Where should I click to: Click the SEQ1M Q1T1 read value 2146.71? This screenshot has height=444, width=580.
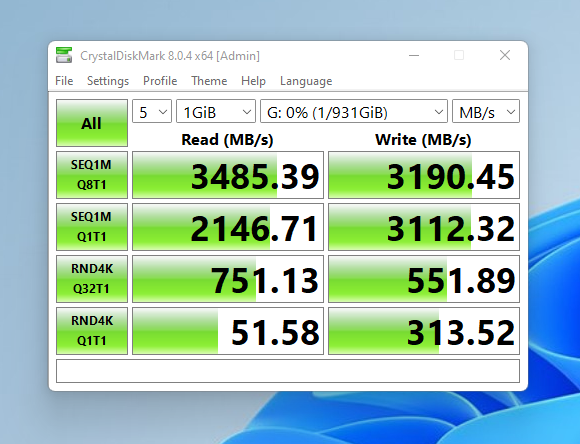(x=228, y=227)
